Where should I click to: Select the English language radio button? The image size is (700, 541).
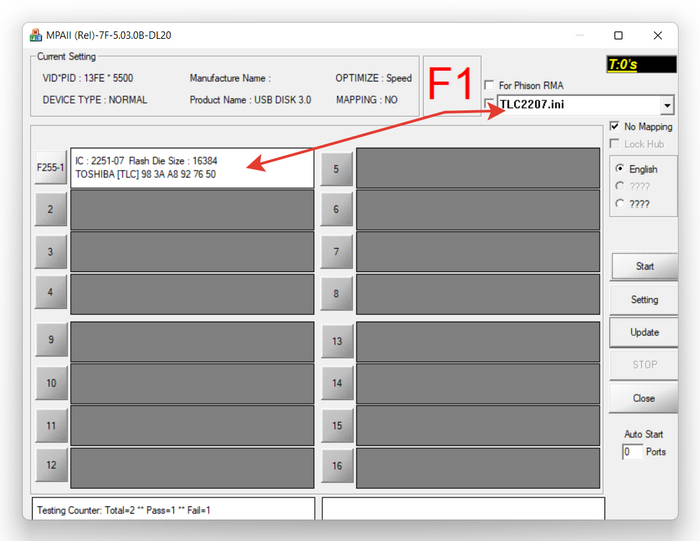(619, 169)
